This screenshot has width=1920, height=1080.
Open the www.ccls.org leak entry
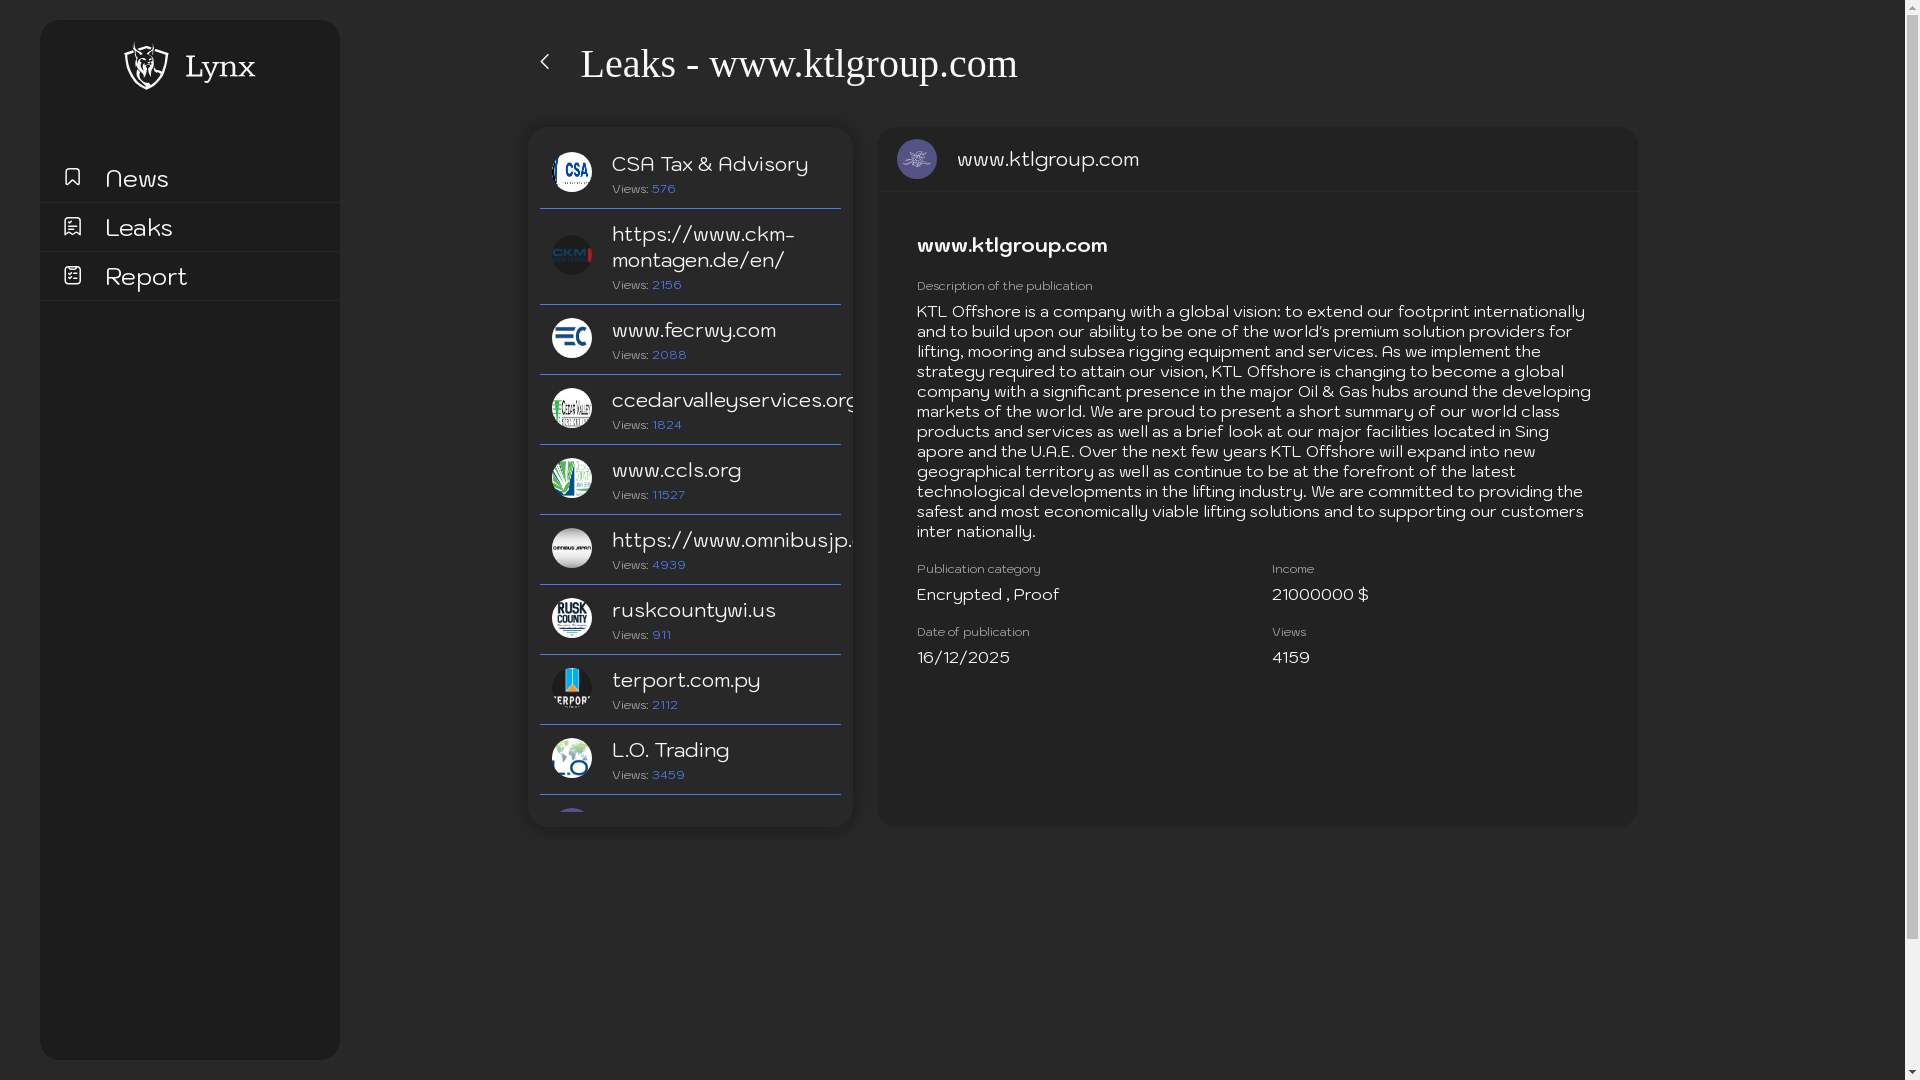[677, 470]
